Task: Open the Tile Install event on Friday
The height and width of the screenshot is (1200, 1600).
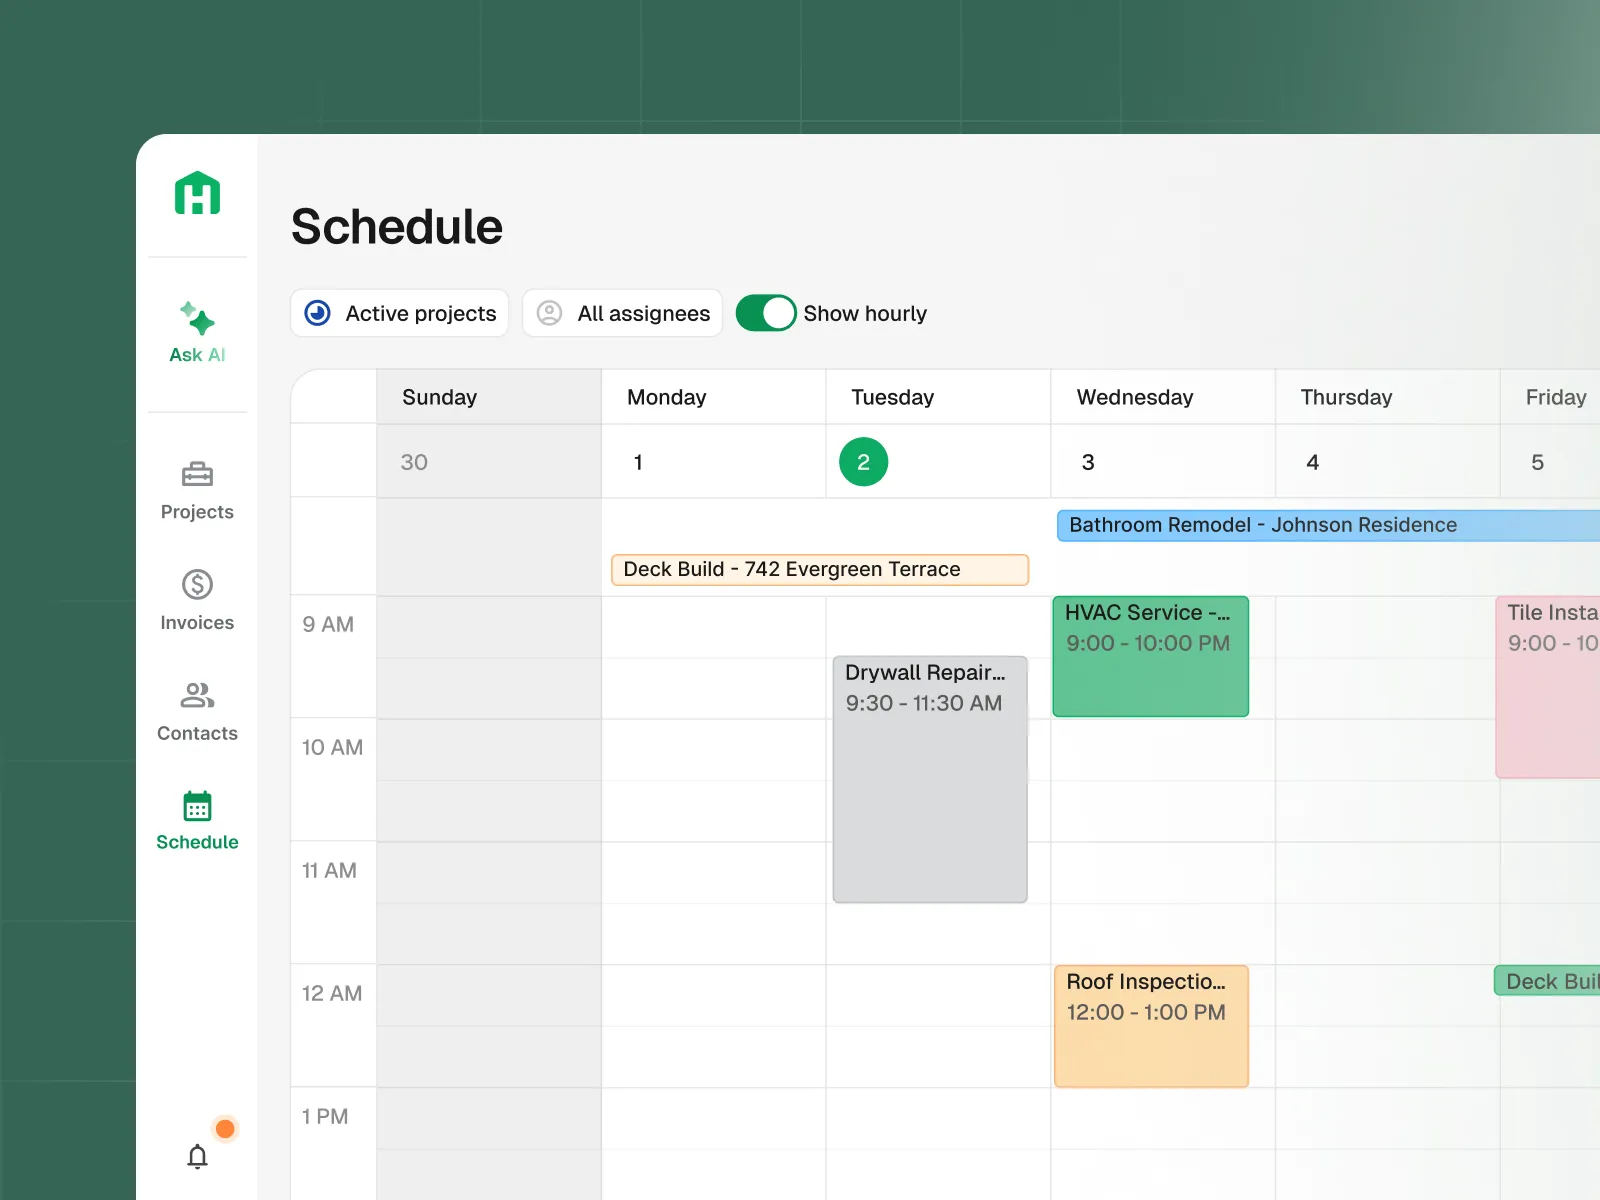Action: (1548, 687)
